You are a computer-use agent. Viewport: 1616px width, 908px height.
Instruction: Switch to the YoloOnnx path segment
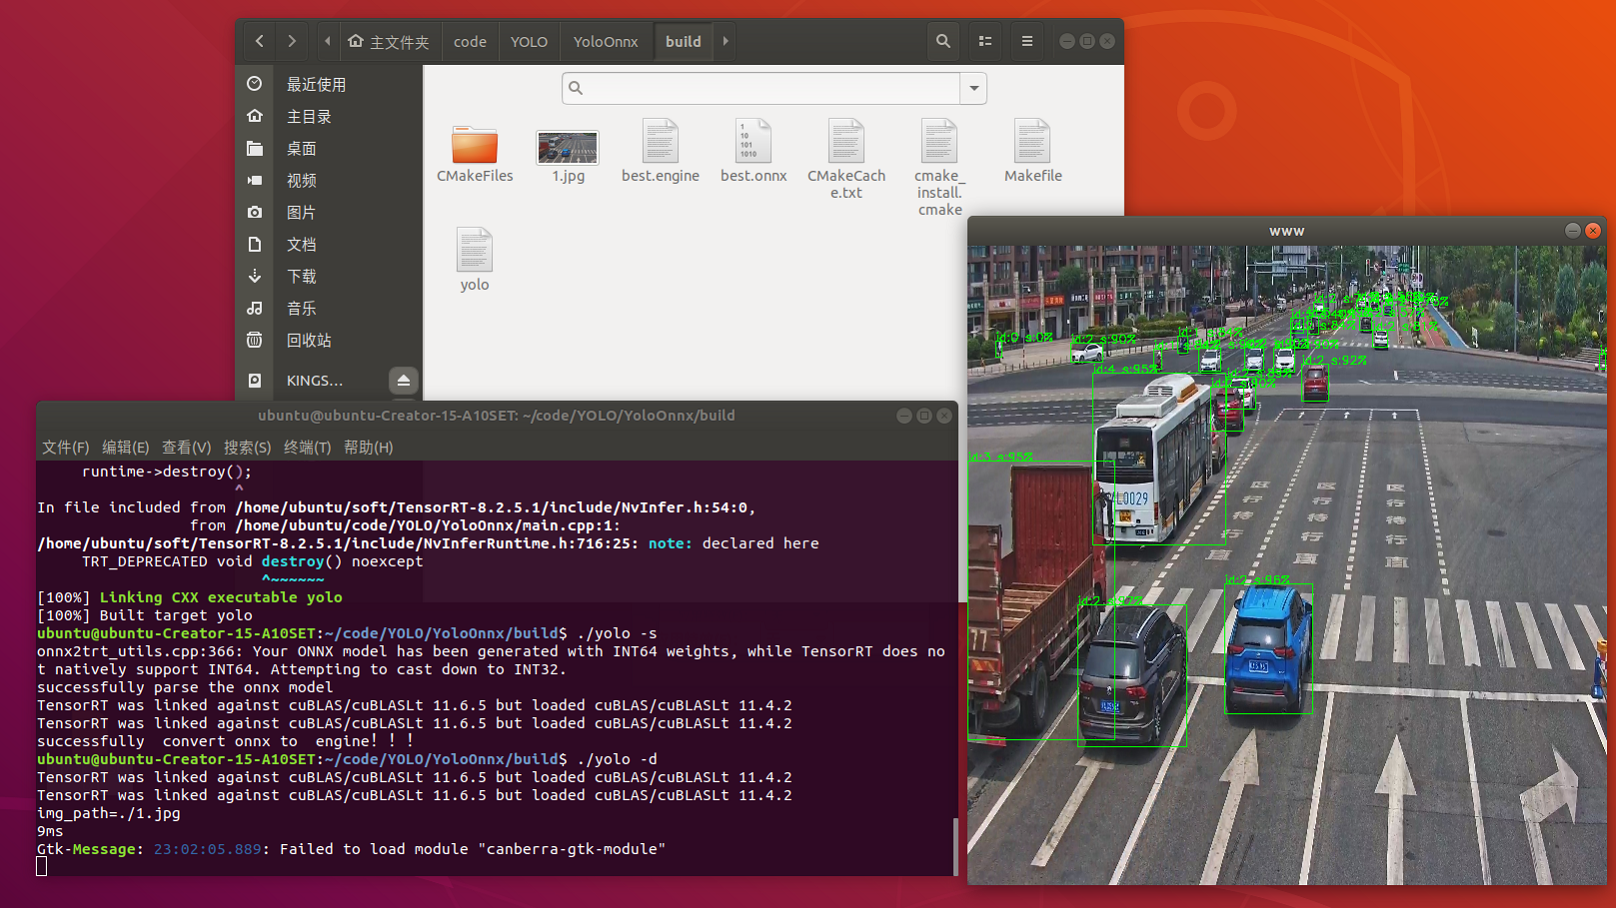(x=605, y=41)
